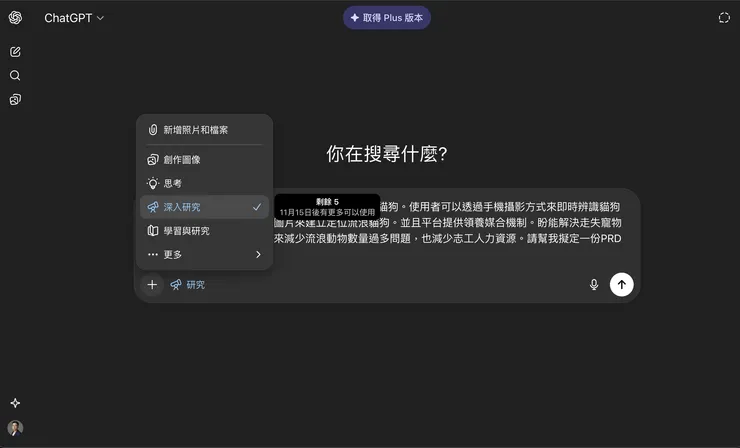Click the paperclip icon for 新增照片和檔案
This screenshot has width=740, height=448.
[152, 130]
